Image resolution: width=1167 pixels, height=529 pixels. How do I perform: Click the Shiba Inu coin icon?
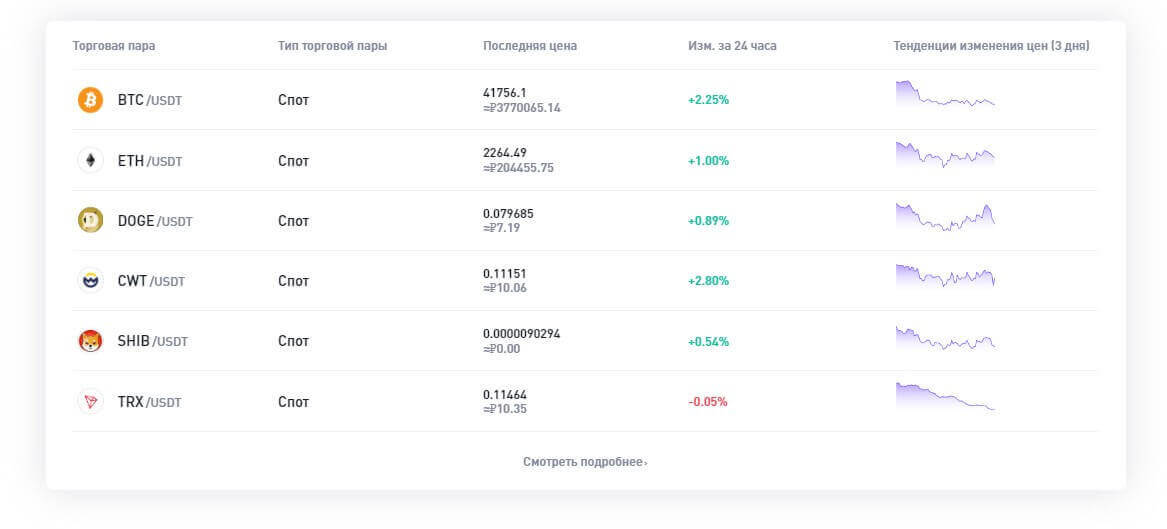pos(90,341)
